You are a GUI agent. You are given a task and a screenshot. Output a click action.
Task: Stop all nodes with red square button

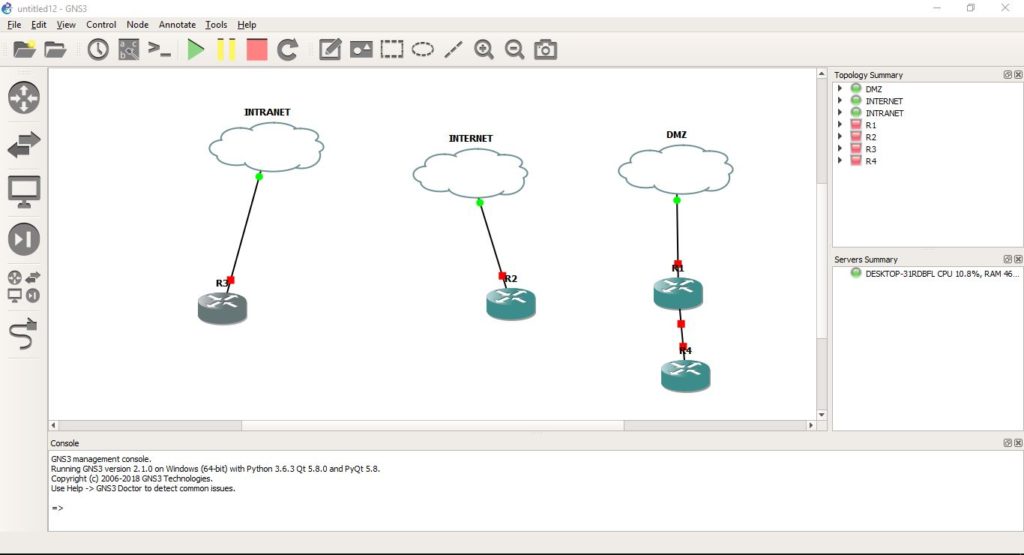[x=257, y=50]
